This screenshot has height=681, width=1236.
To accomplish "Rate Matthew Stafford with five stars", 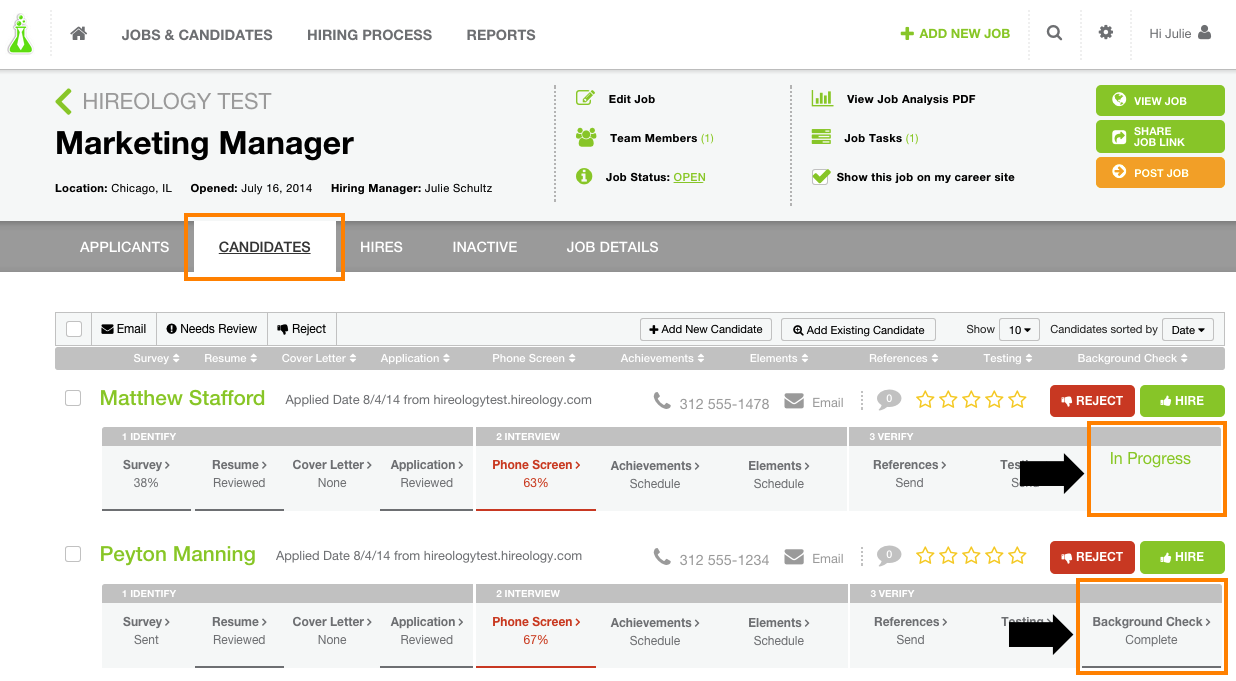I will [x=1017, y=399].
